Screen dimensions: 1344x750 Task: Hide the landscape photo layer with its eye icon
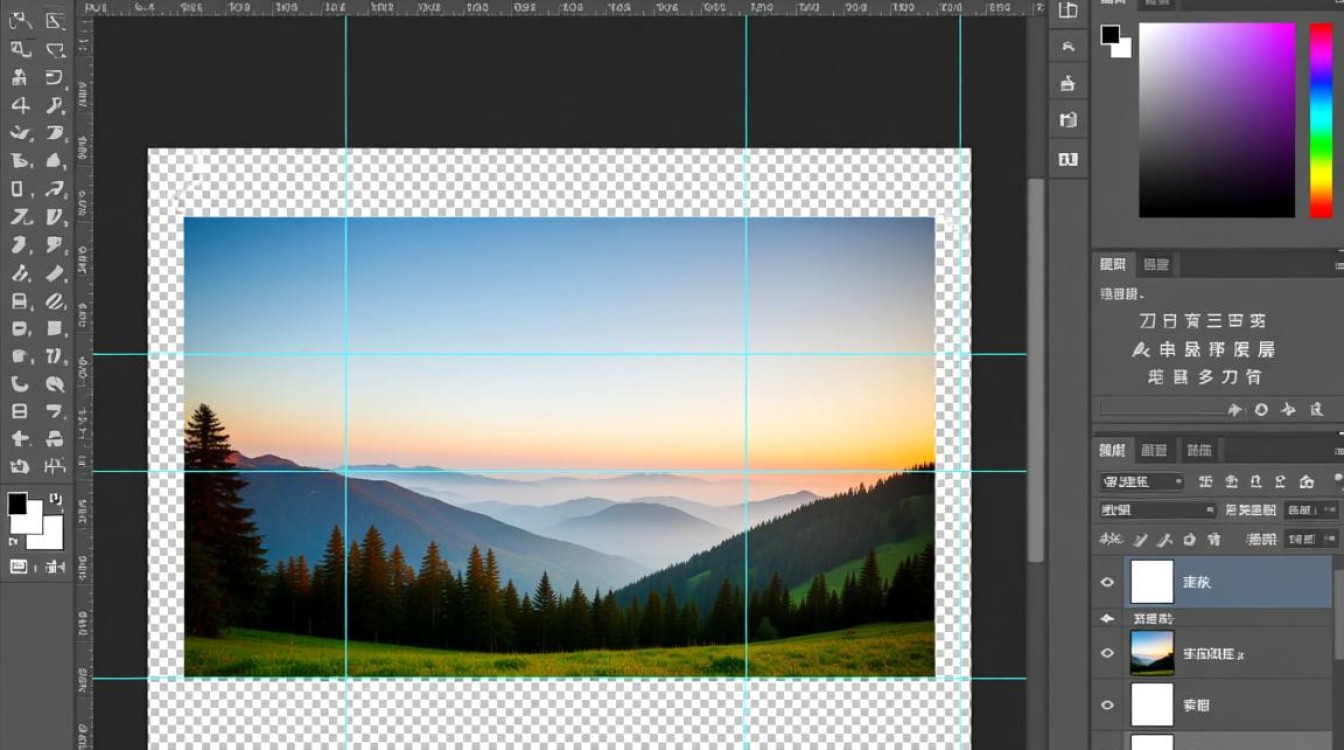click(x=1107, y=654)
